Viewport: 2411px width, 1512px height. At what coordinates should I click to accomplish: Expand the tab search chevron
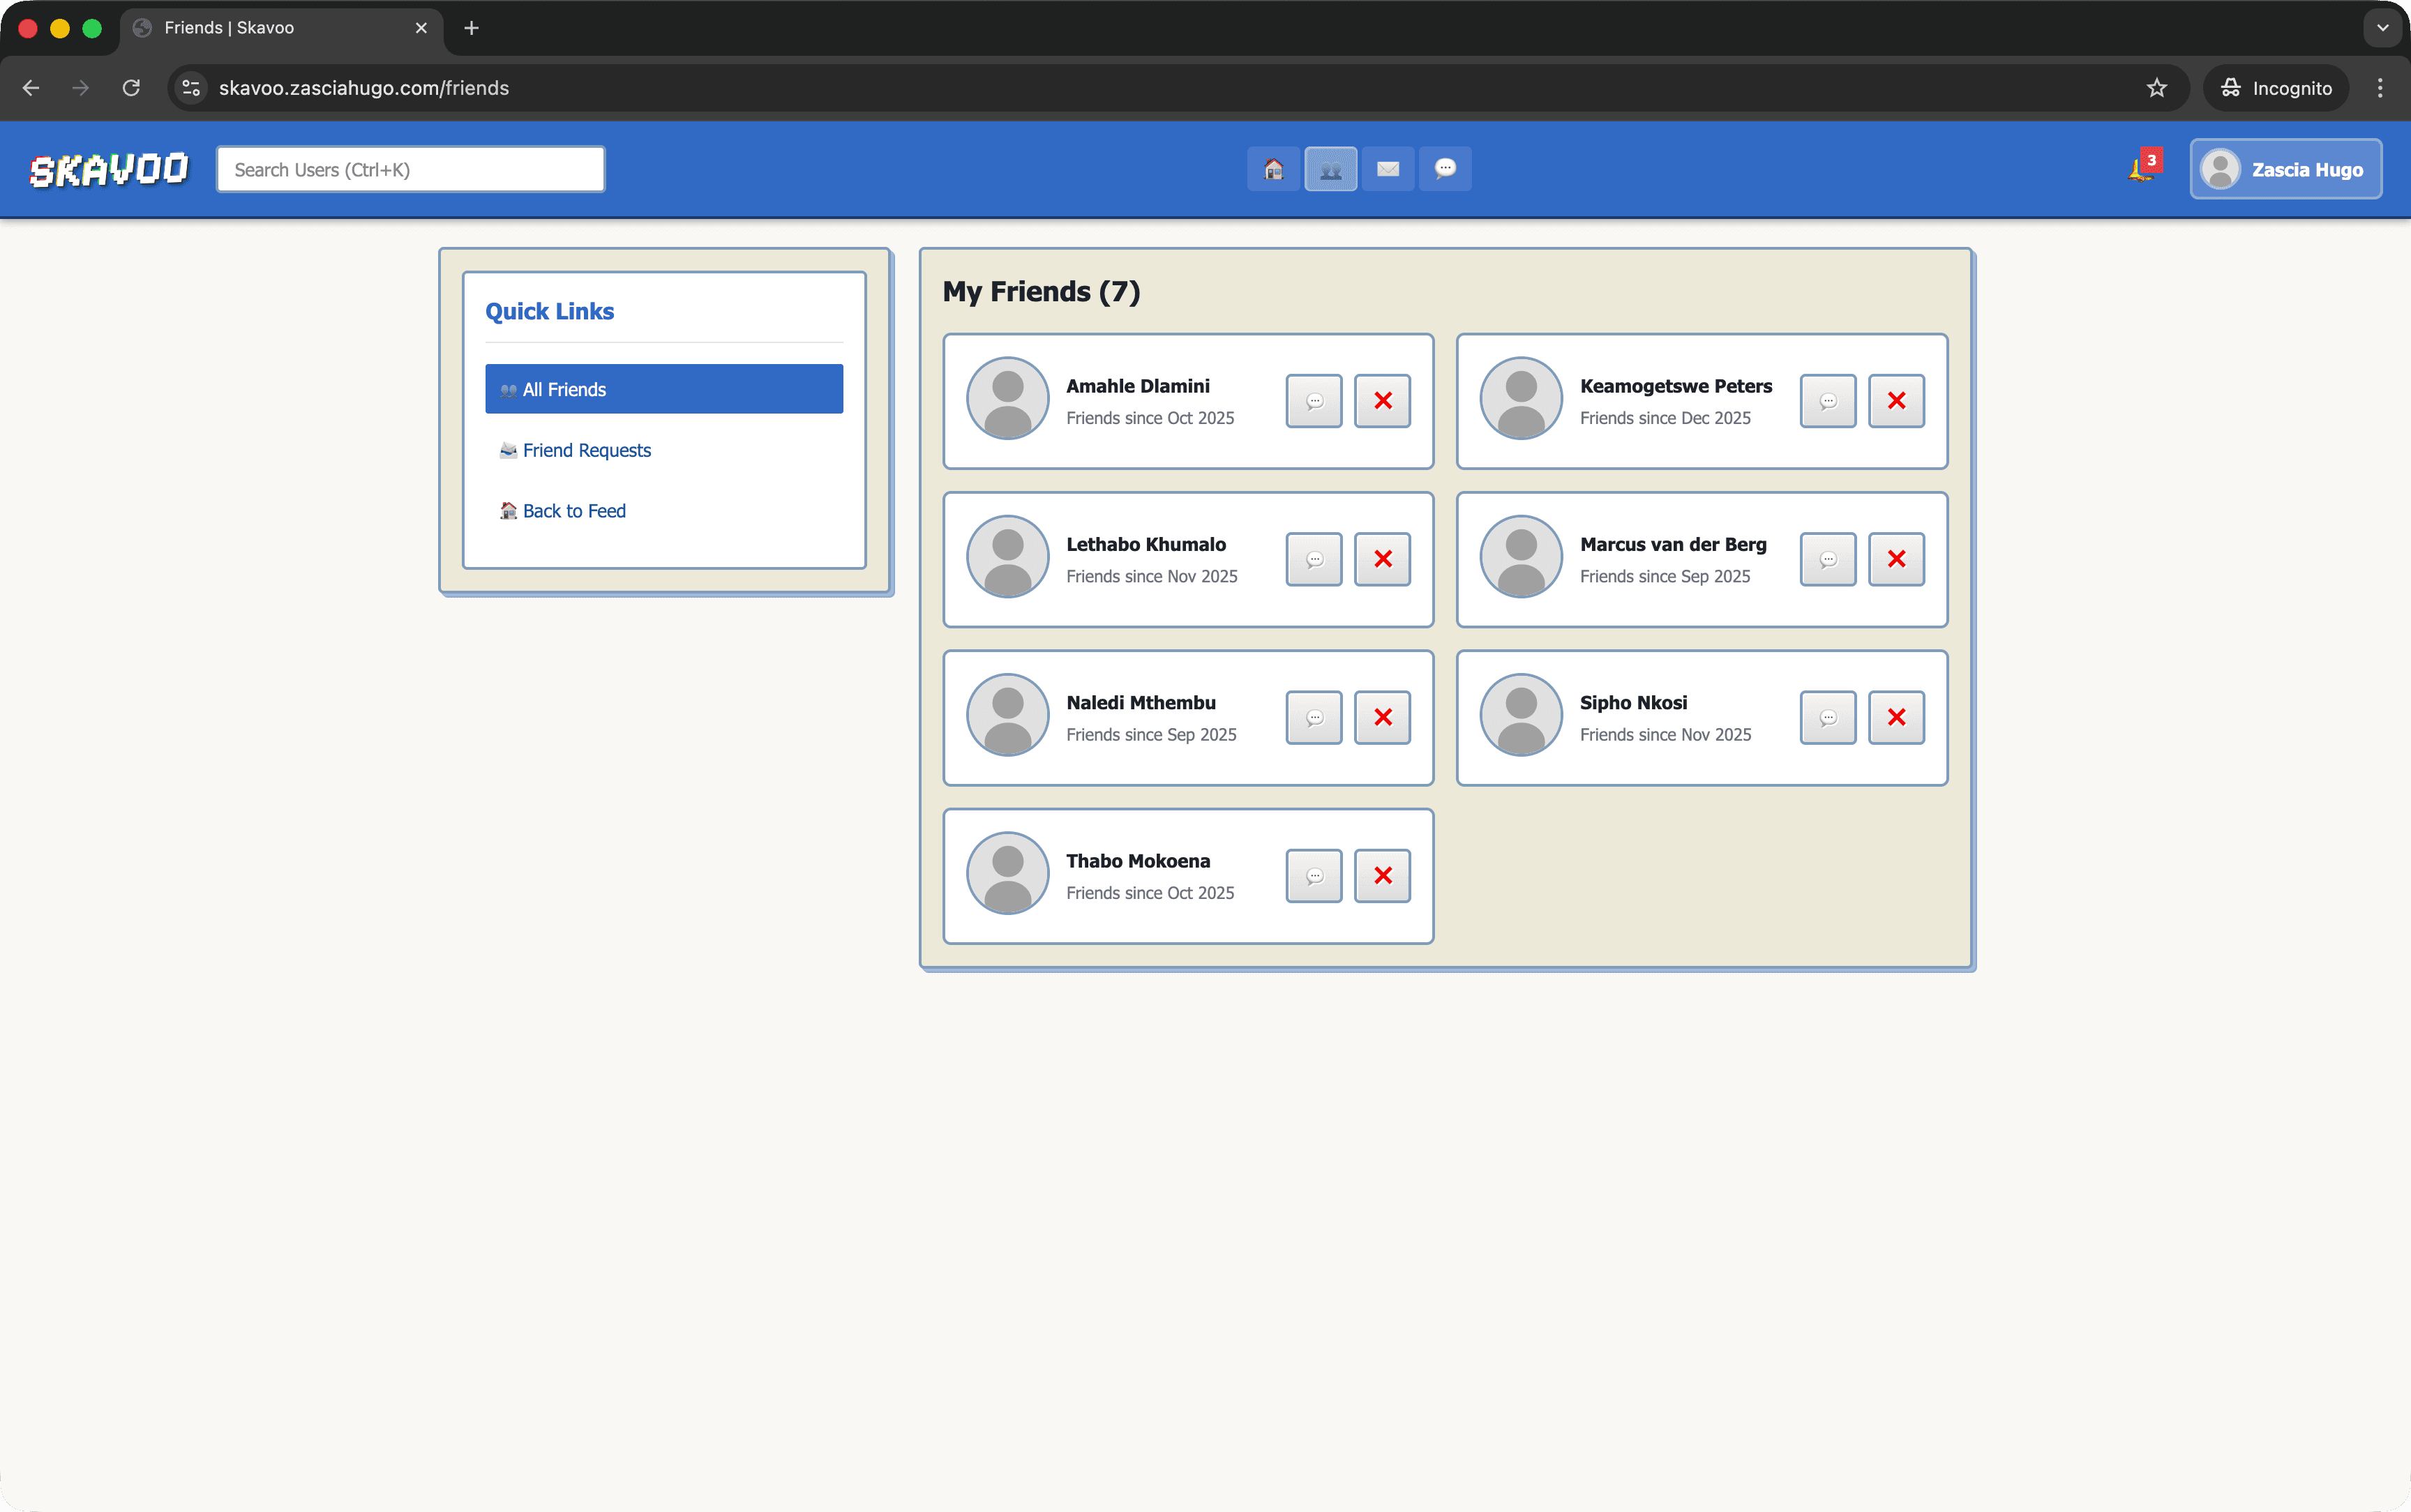[2382, 28]
